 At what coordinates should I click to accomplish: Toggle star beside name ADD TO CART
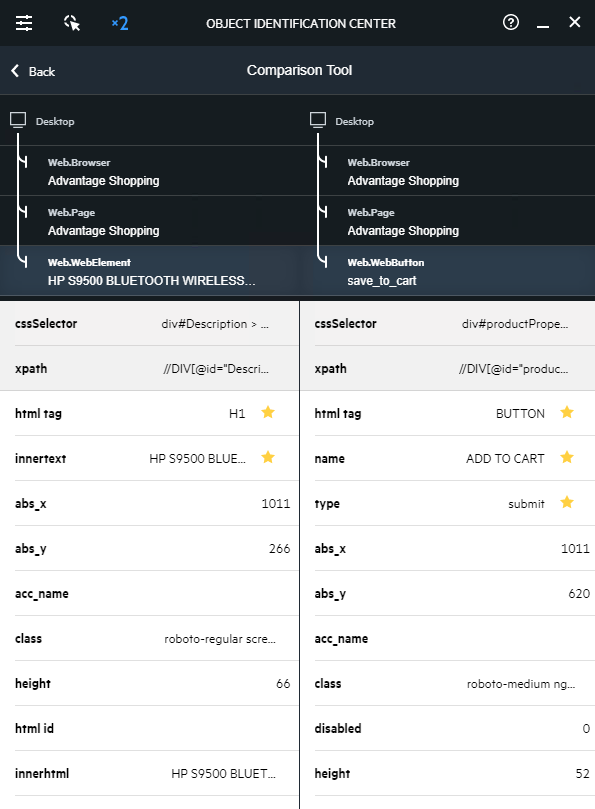[567, 457]
